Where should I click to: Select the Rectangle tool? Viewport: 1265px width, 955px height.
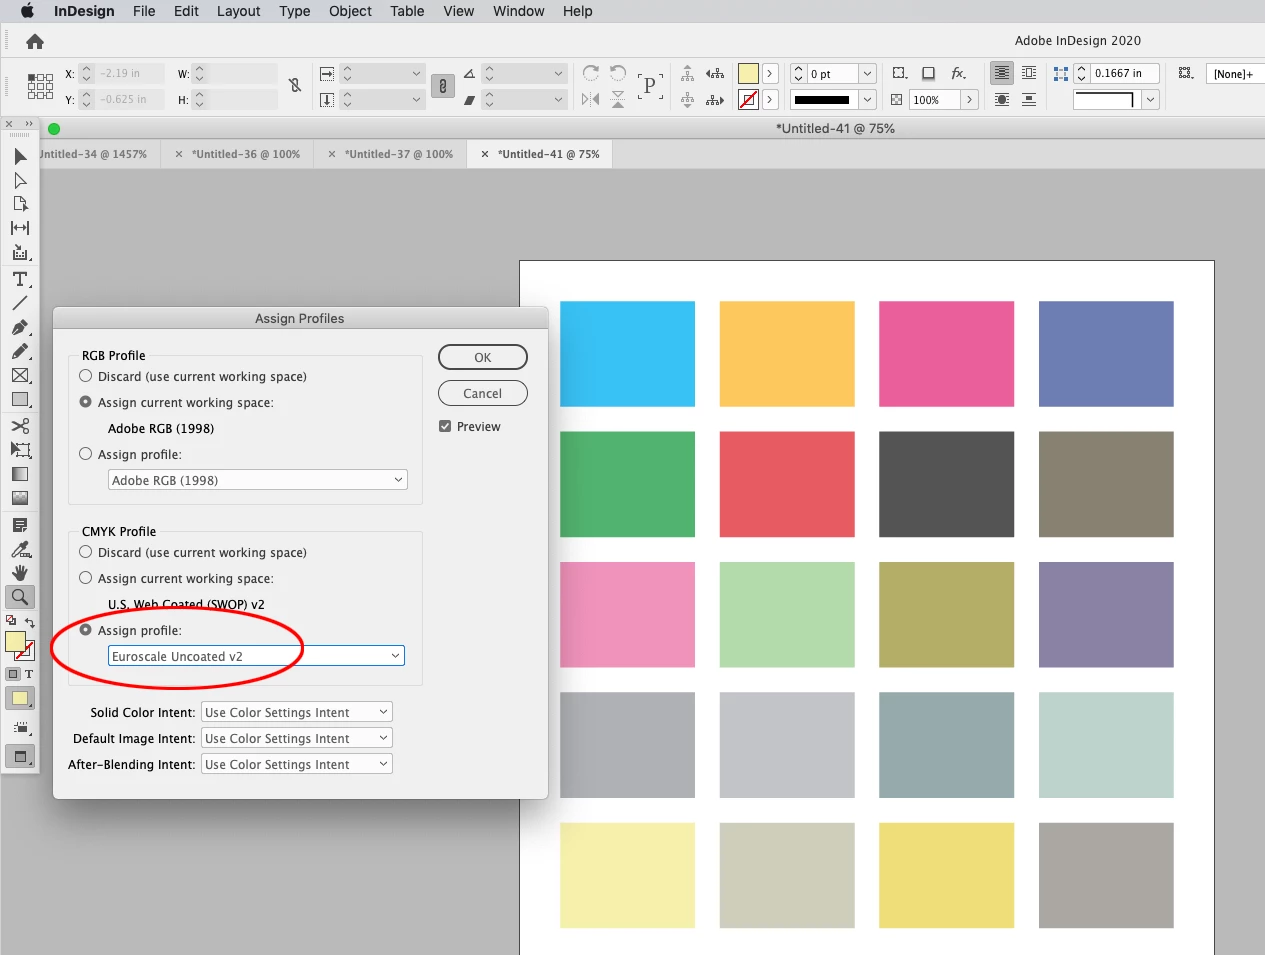[20, 400]
